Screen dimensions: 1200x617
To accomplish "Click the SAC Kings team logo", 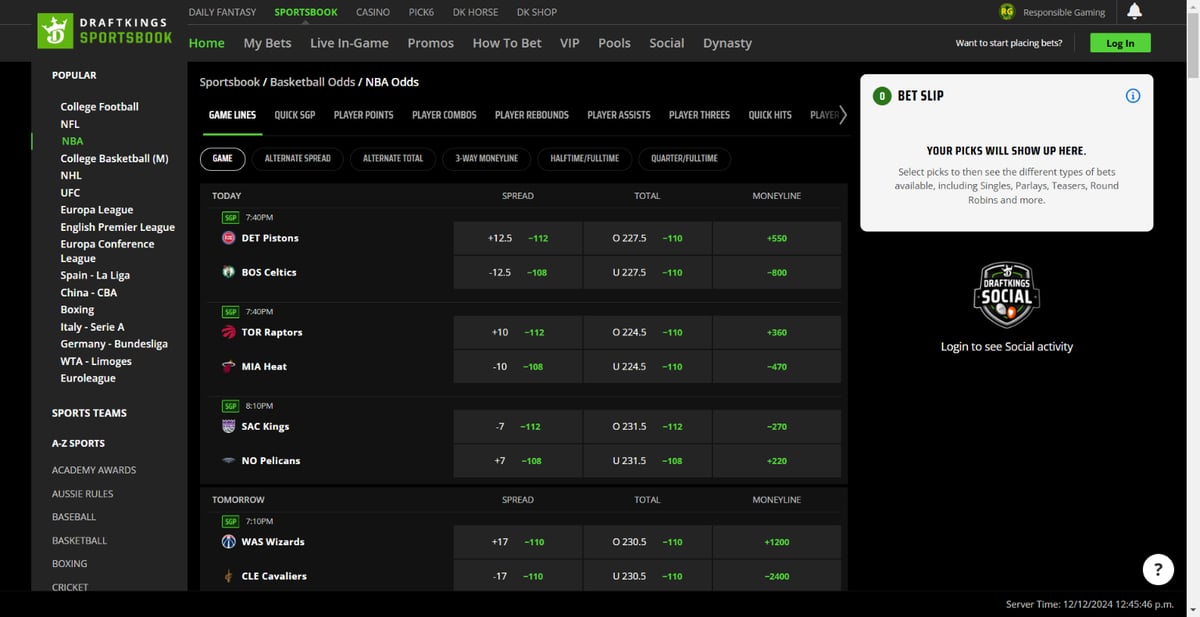I will click(x=229, y=426).
